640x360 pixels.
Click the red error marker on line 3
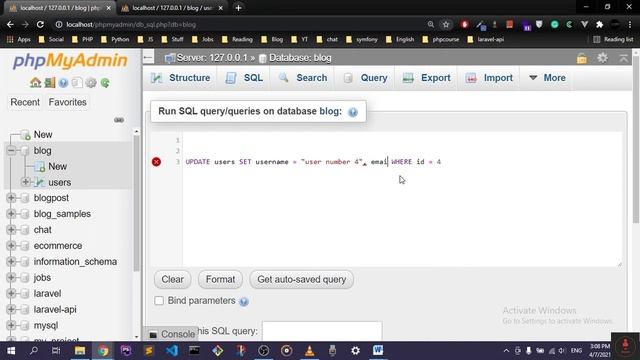[156, 162]
